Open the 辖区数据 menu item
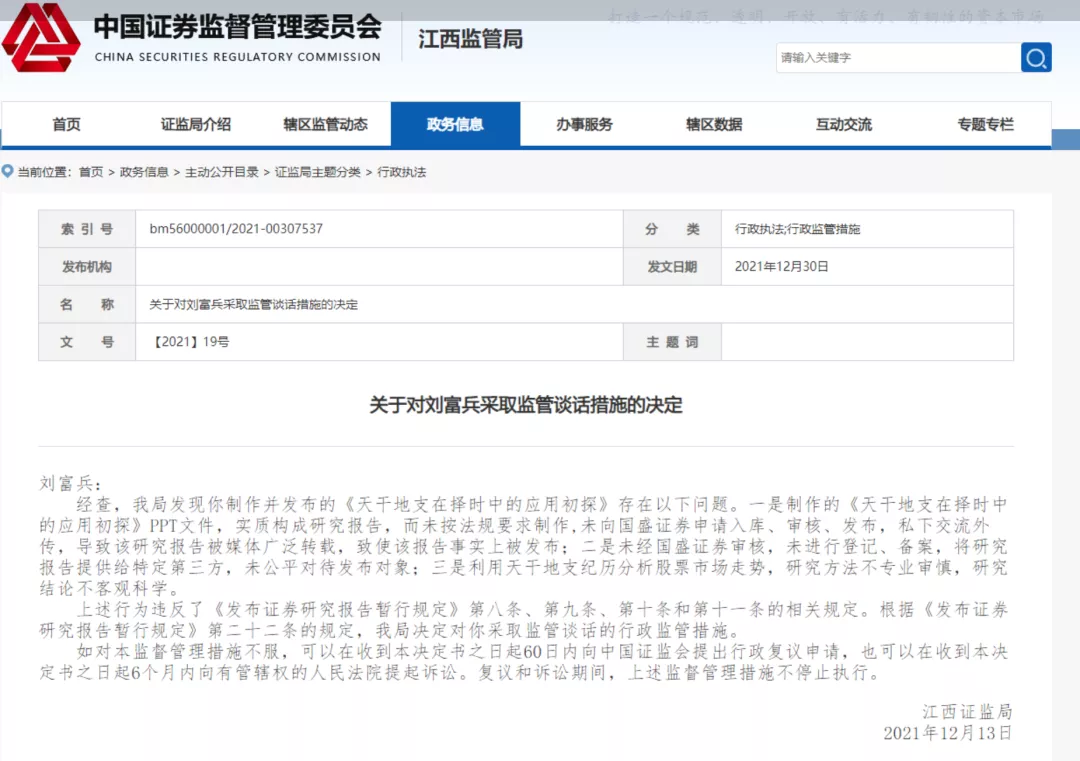The width and height of the screenshot is (1080, 761). tap(714, 125)
